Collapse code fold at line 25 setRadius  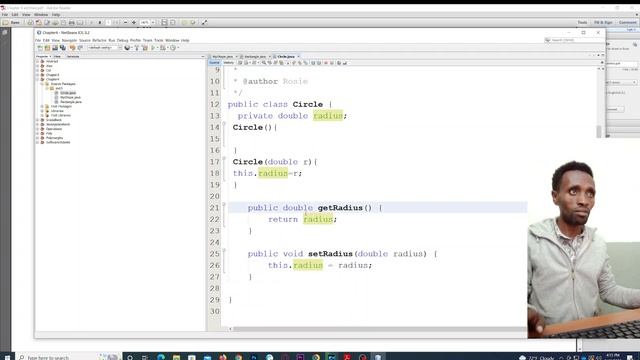click(x=224, y=250)
